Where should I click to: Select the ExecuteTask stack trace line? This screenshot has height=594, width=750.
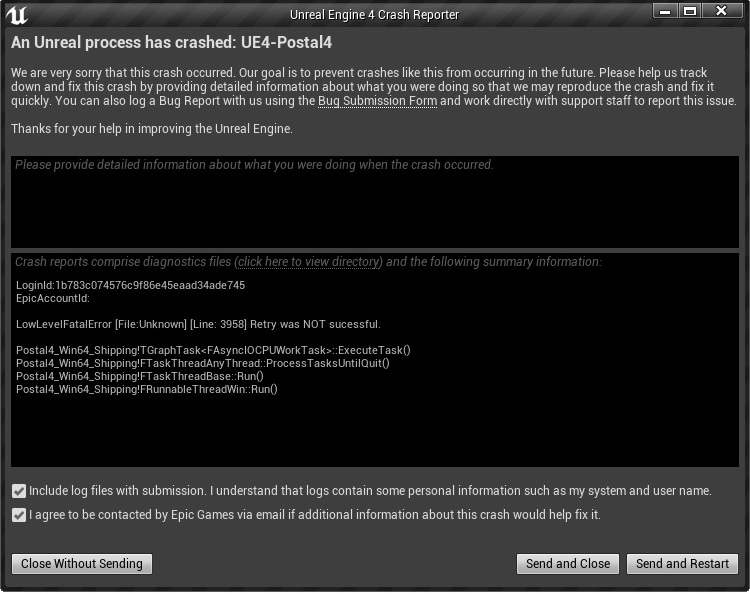213,350
